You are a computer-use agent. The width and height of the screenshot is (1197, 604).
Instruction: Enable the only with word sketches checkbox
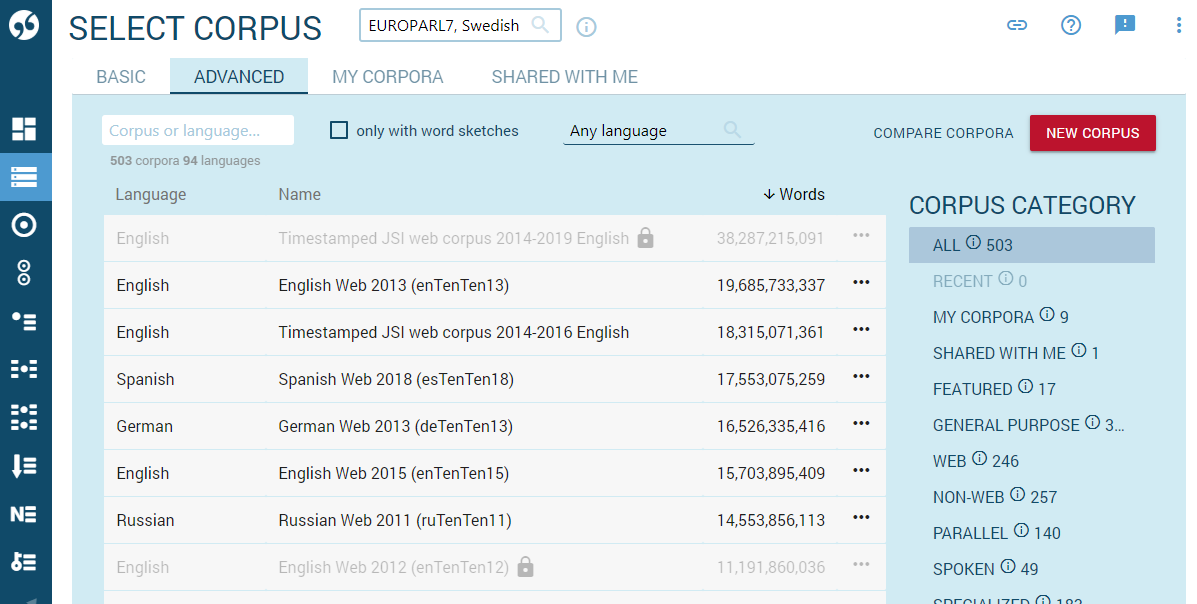339,130
